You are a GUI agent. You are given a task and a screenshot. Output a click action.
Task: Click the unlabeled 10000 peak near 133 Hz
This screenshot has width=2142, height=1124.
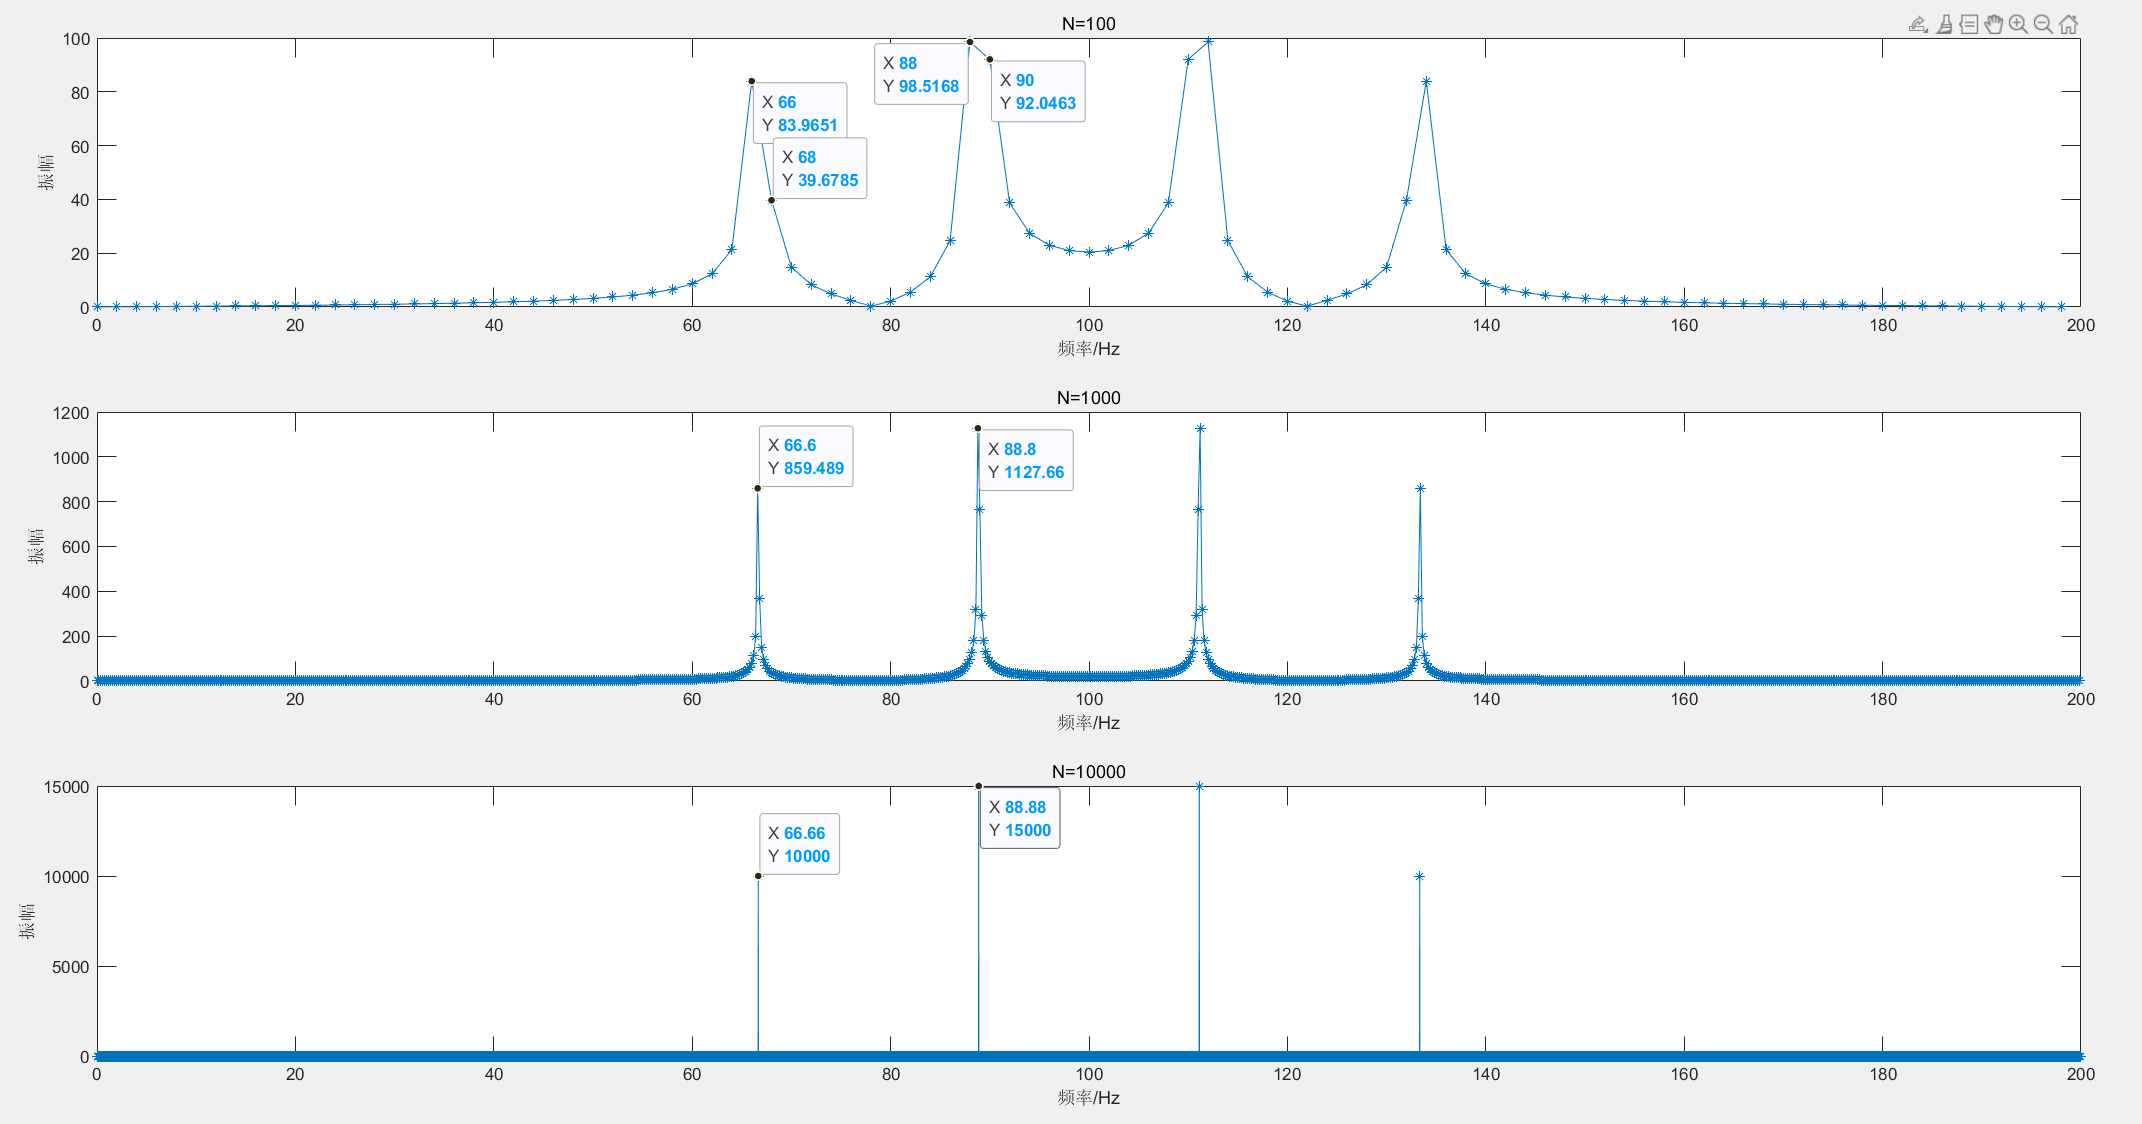click(x=1419, y=877)
